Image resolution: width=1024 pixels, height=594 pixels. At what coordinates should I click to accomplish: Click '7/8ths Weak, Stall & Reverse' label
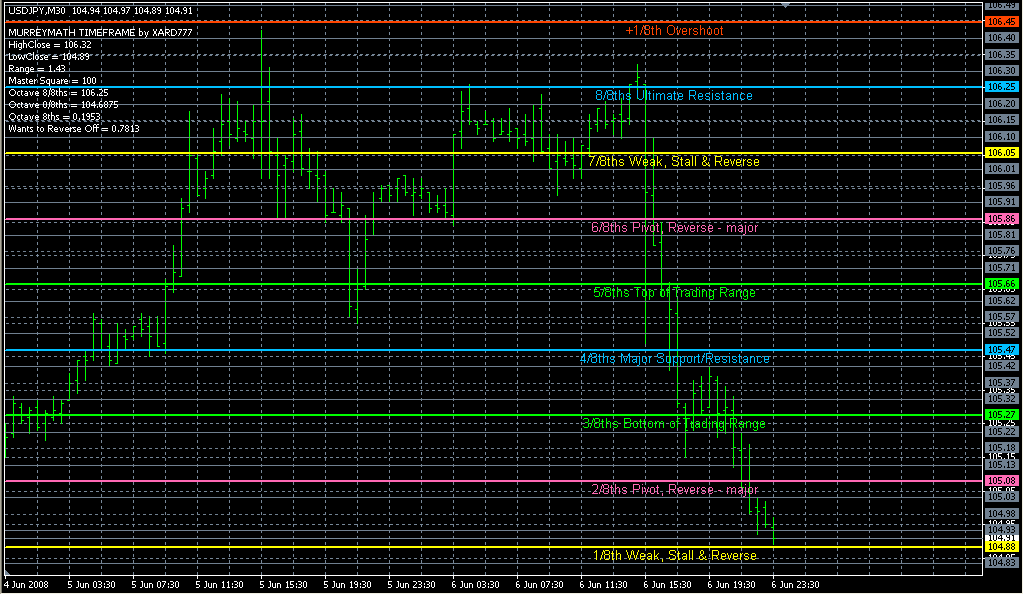674,162
